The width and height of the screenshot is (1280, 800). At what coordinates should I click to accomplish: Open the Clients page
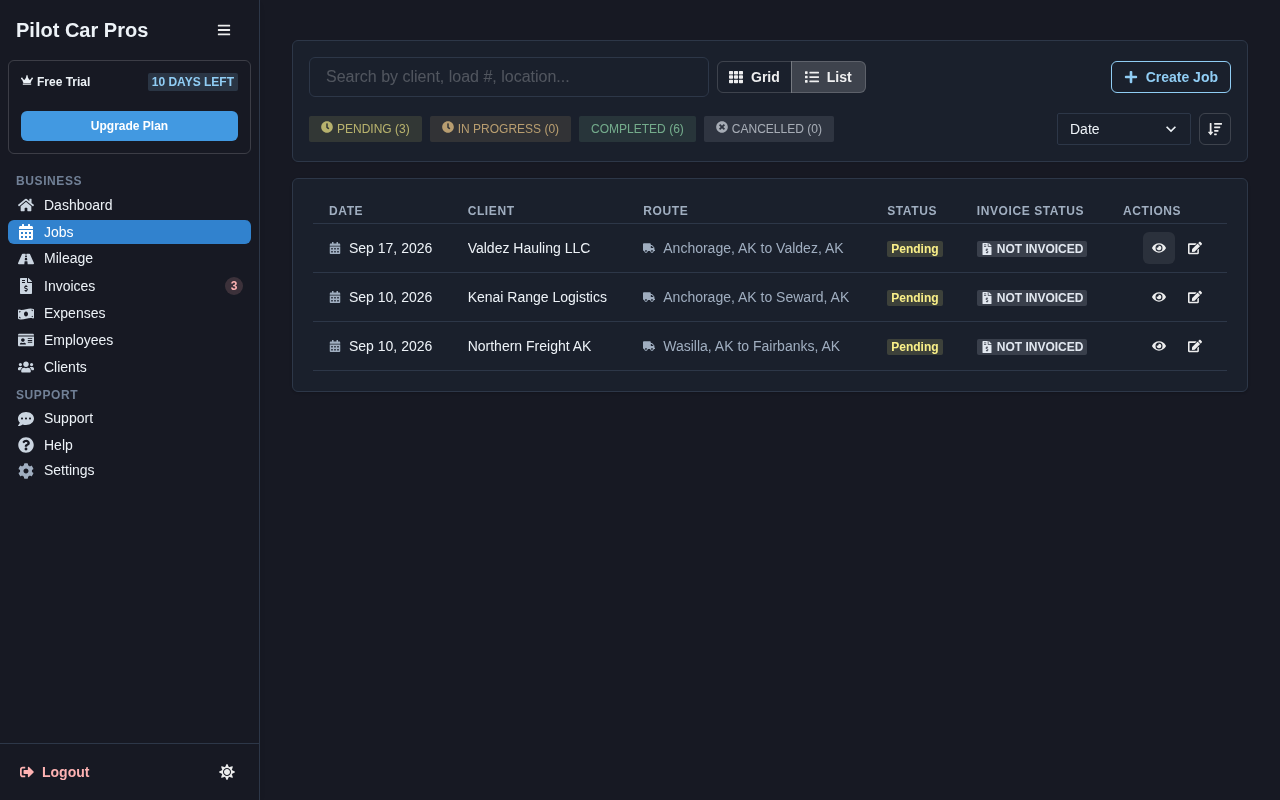point(129,367)
